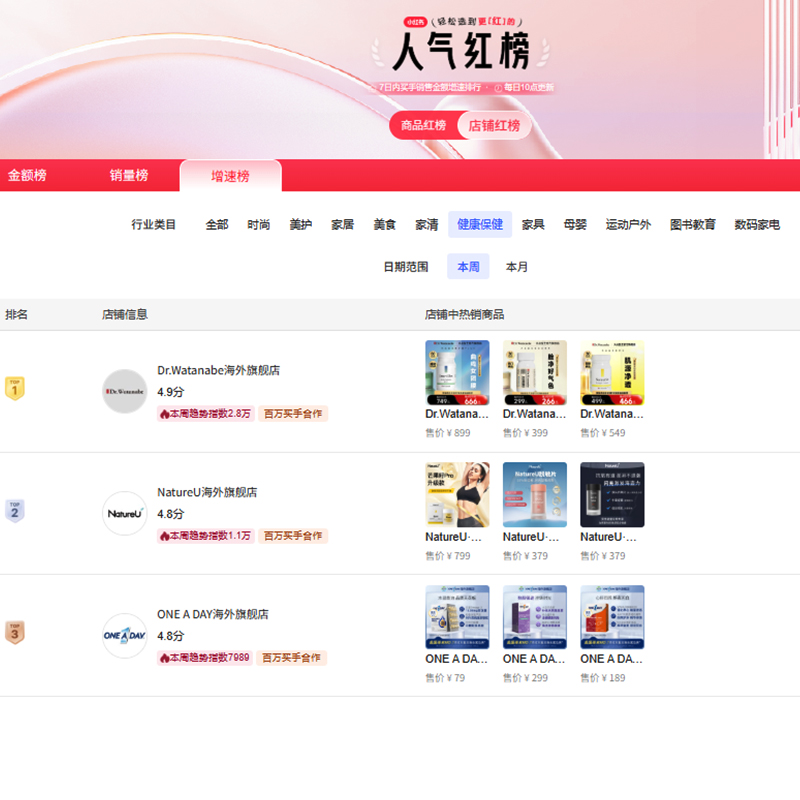Select 本月 date range
Screen dimensions: 800x800
pyautogui.click(x=517, y=267)
